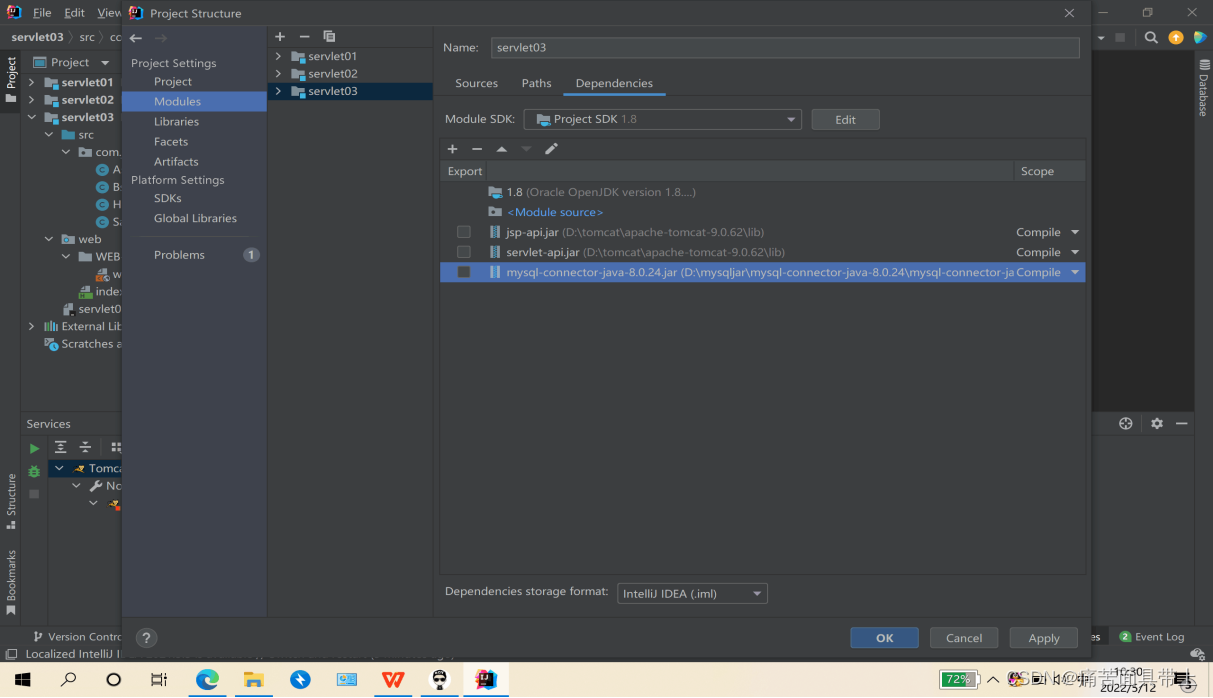Click the module Name input field

click(x=785, y=47)
